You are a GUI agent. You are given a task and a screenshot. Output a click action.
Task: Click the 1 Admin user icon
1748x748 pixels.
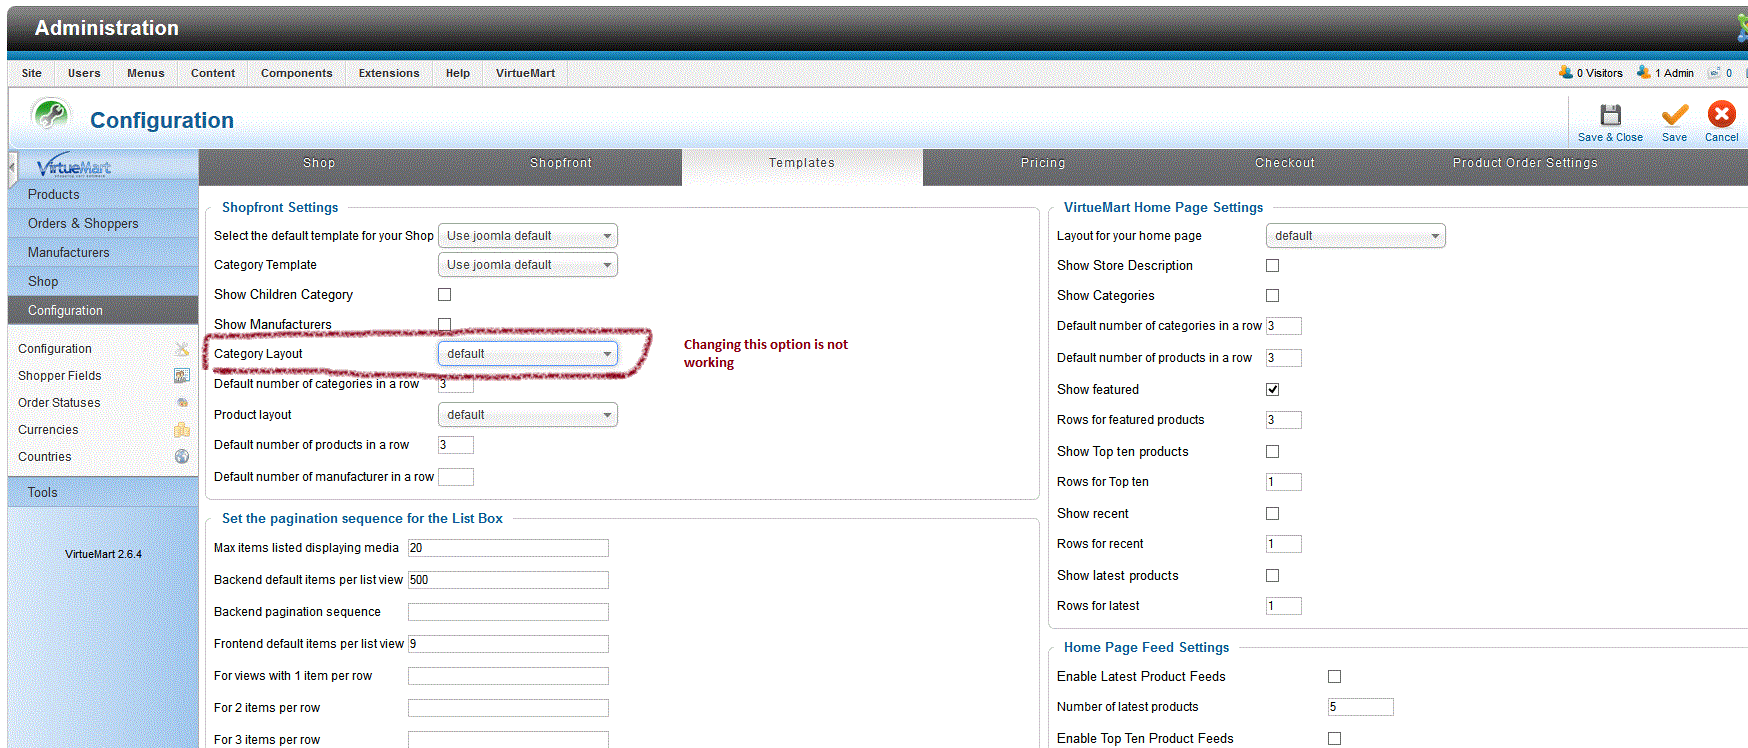(1644, 72)
